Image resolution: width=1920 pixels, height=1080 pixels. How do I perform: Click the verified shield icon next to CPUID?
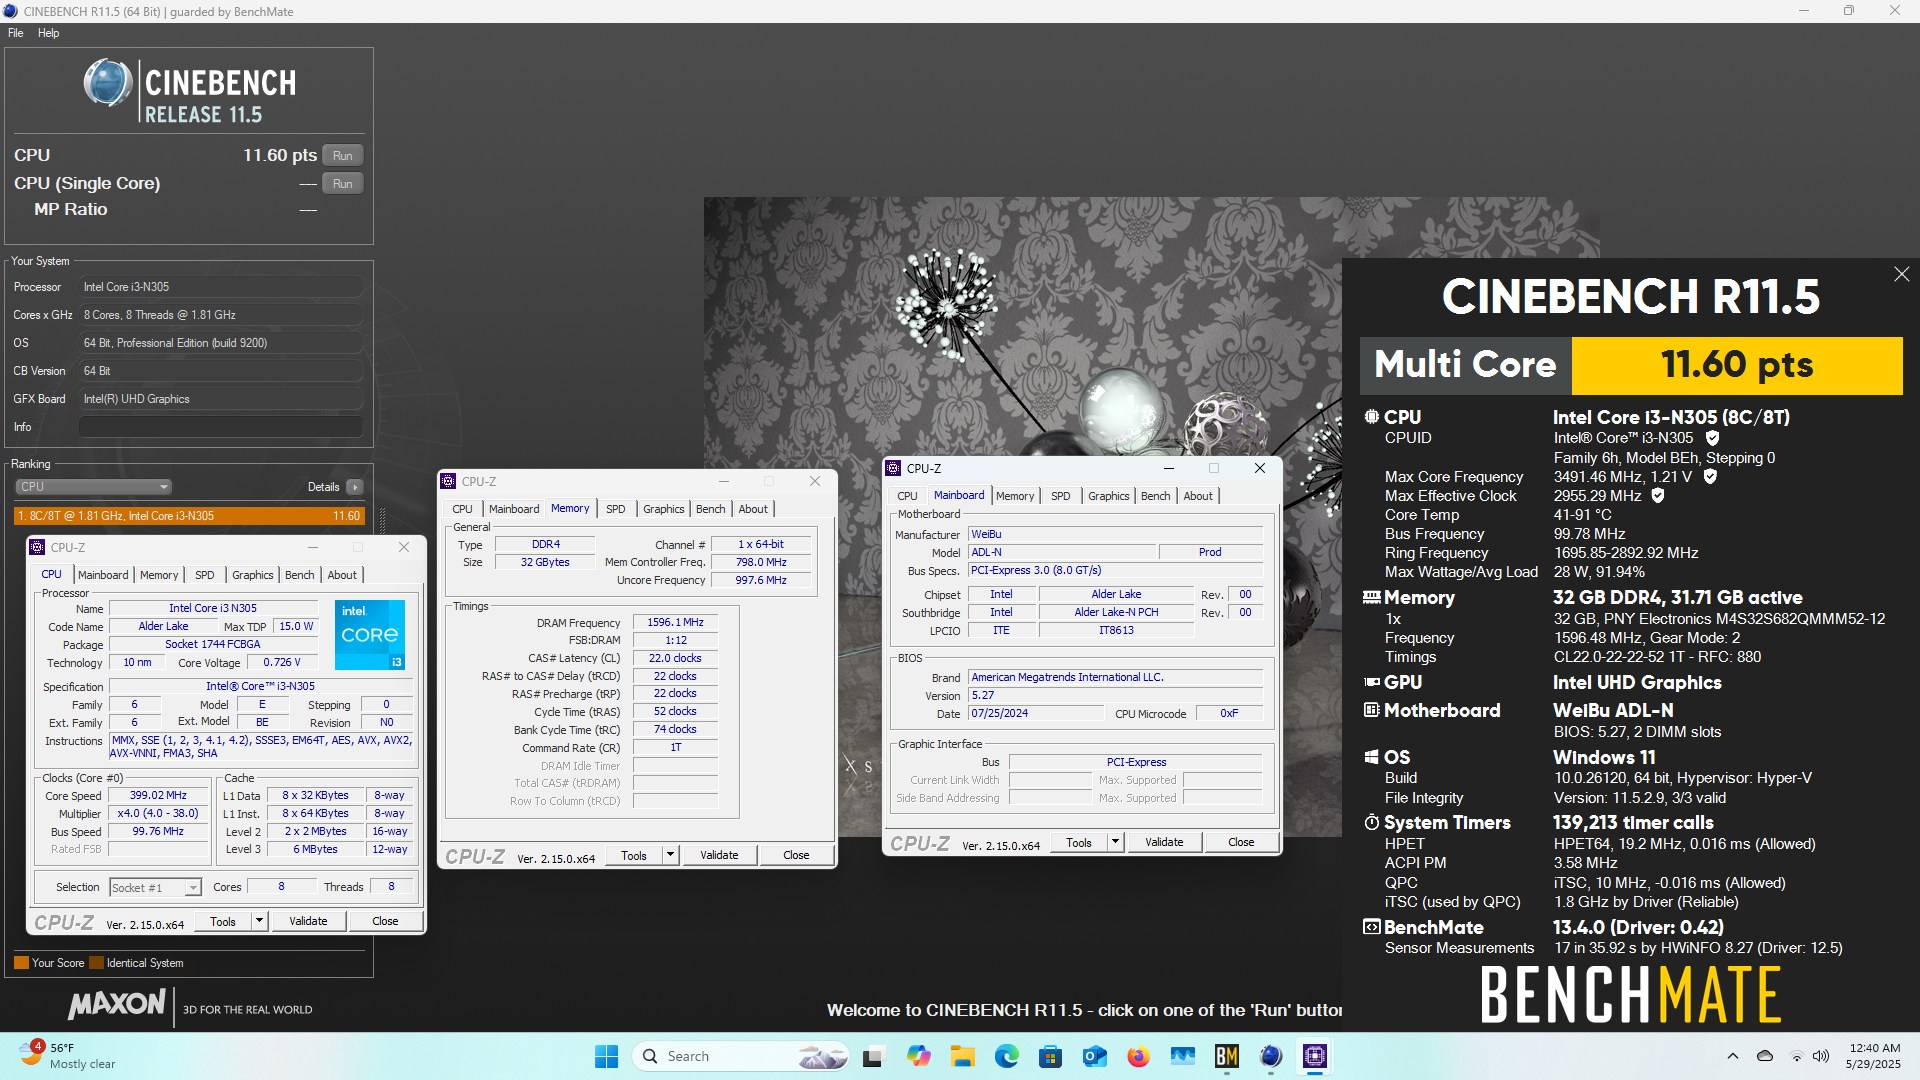(x=1712, y=438)
